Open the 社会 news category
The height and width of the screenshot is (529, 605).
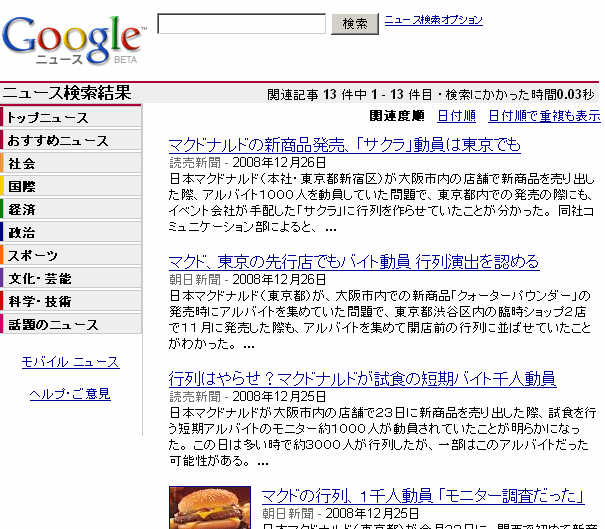(71, 163)
